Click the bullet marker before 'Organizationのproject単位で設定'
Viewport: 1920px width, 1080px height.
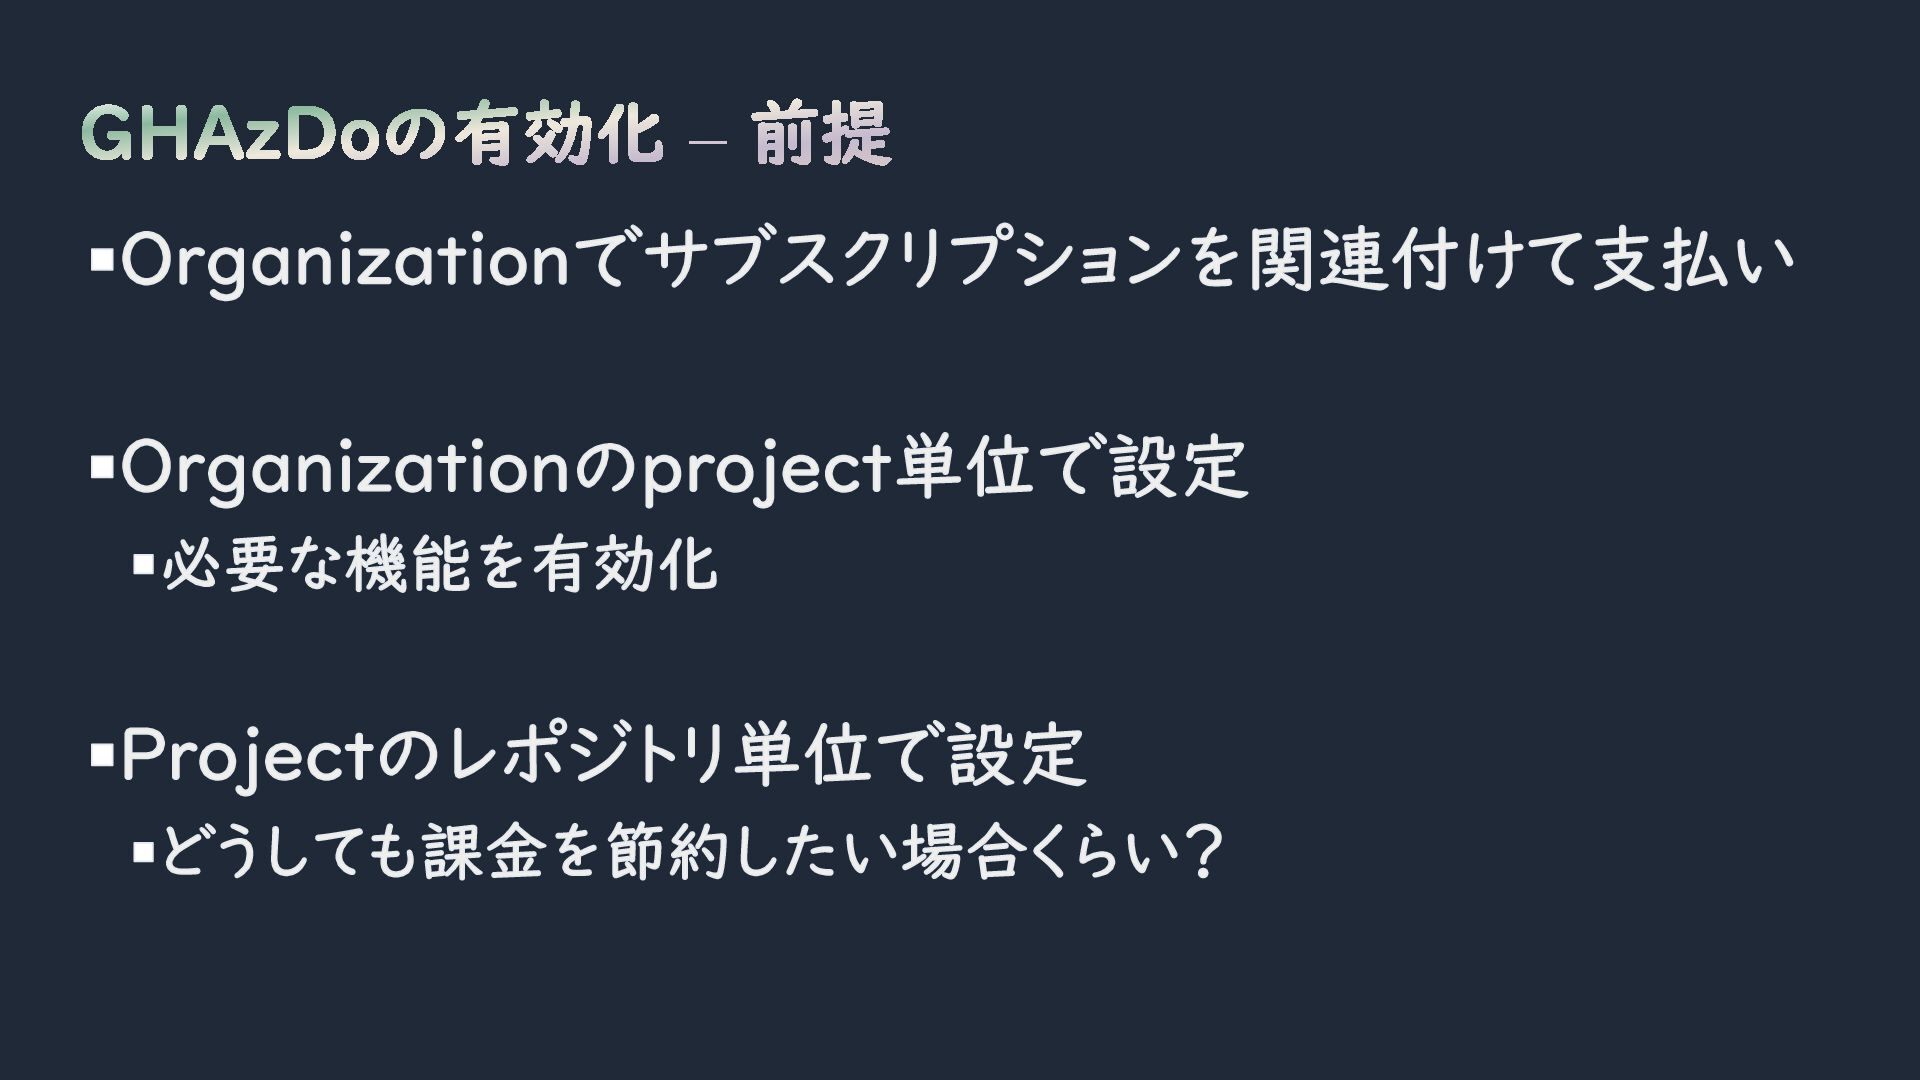point(101,466)
